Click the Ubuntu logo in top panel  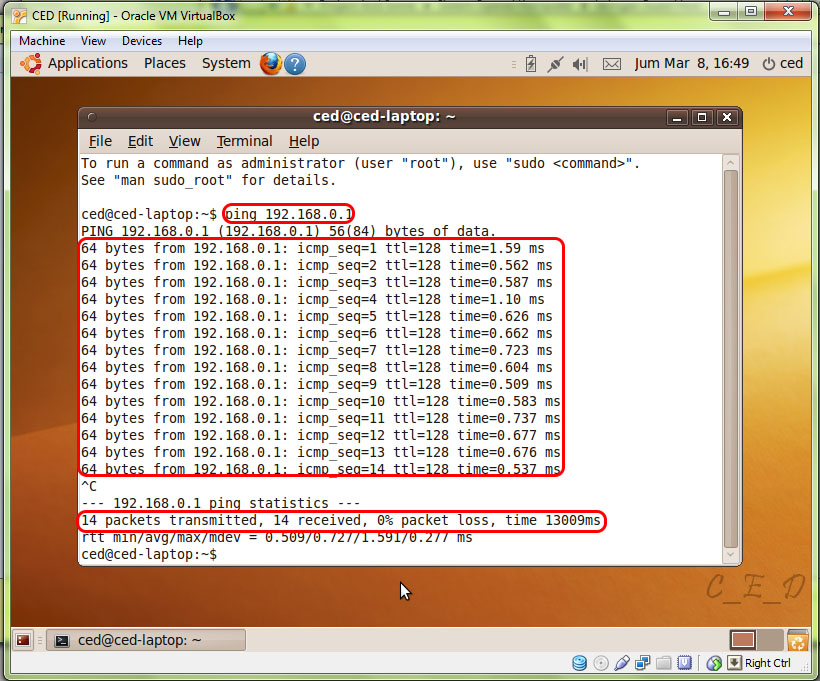coord(31,64)
